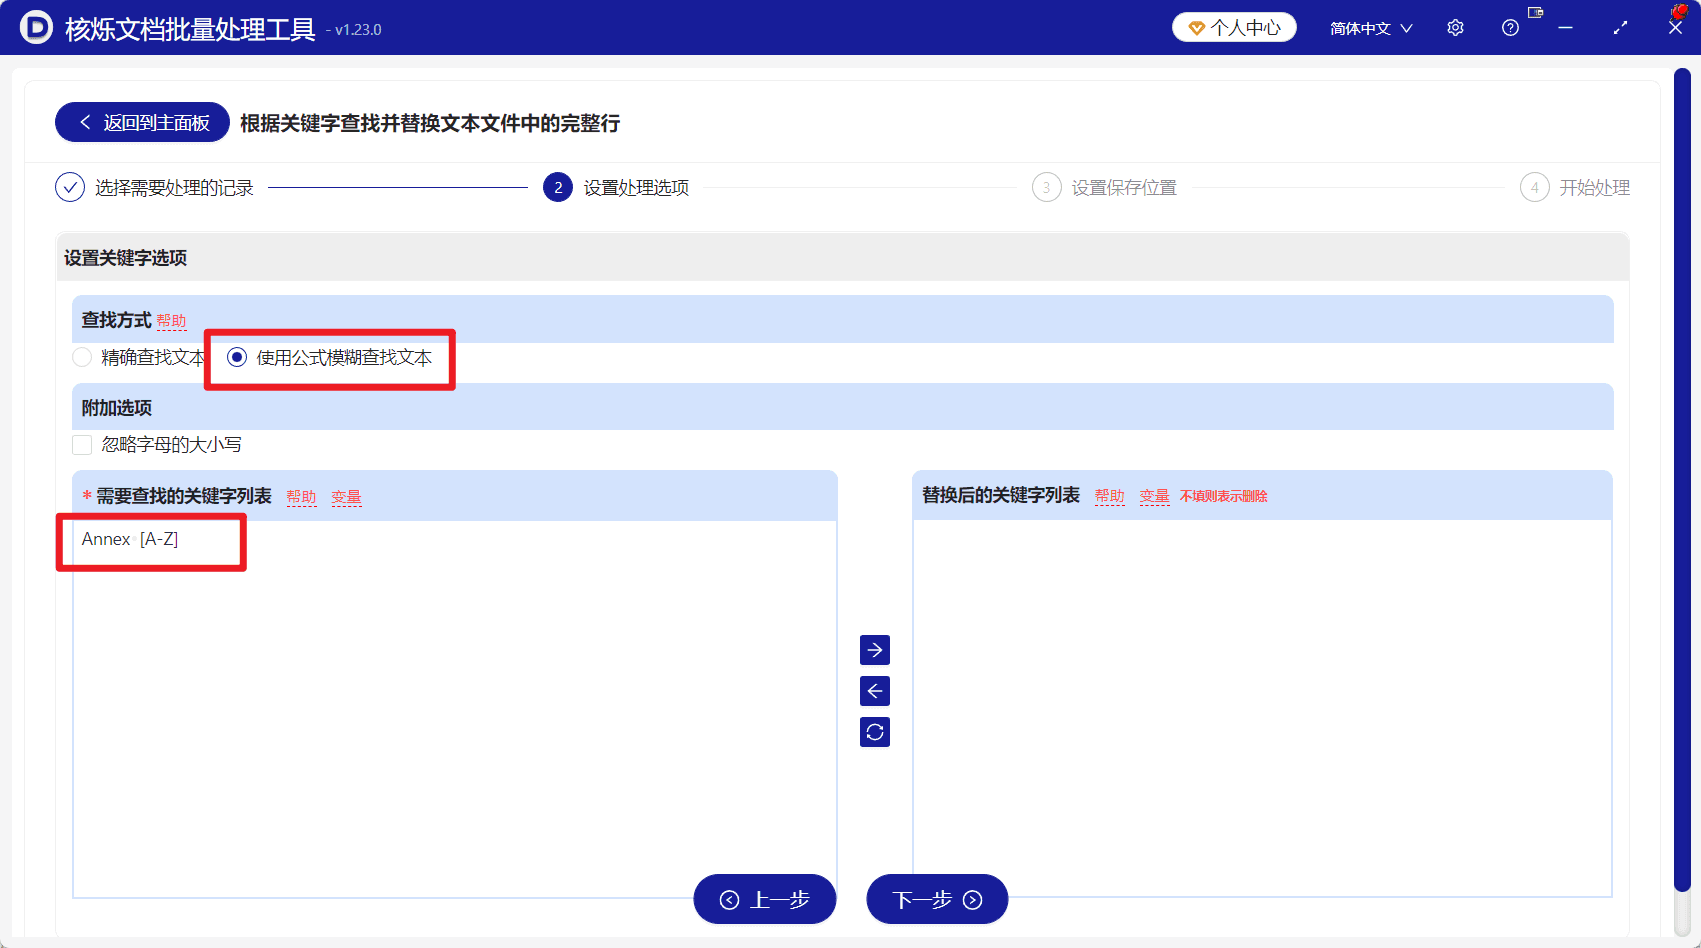The width and height of the screenshot is (1701, 948).
Task: Click the small window mode icon
Action: pyautogui.click(x=1535, y=13)
